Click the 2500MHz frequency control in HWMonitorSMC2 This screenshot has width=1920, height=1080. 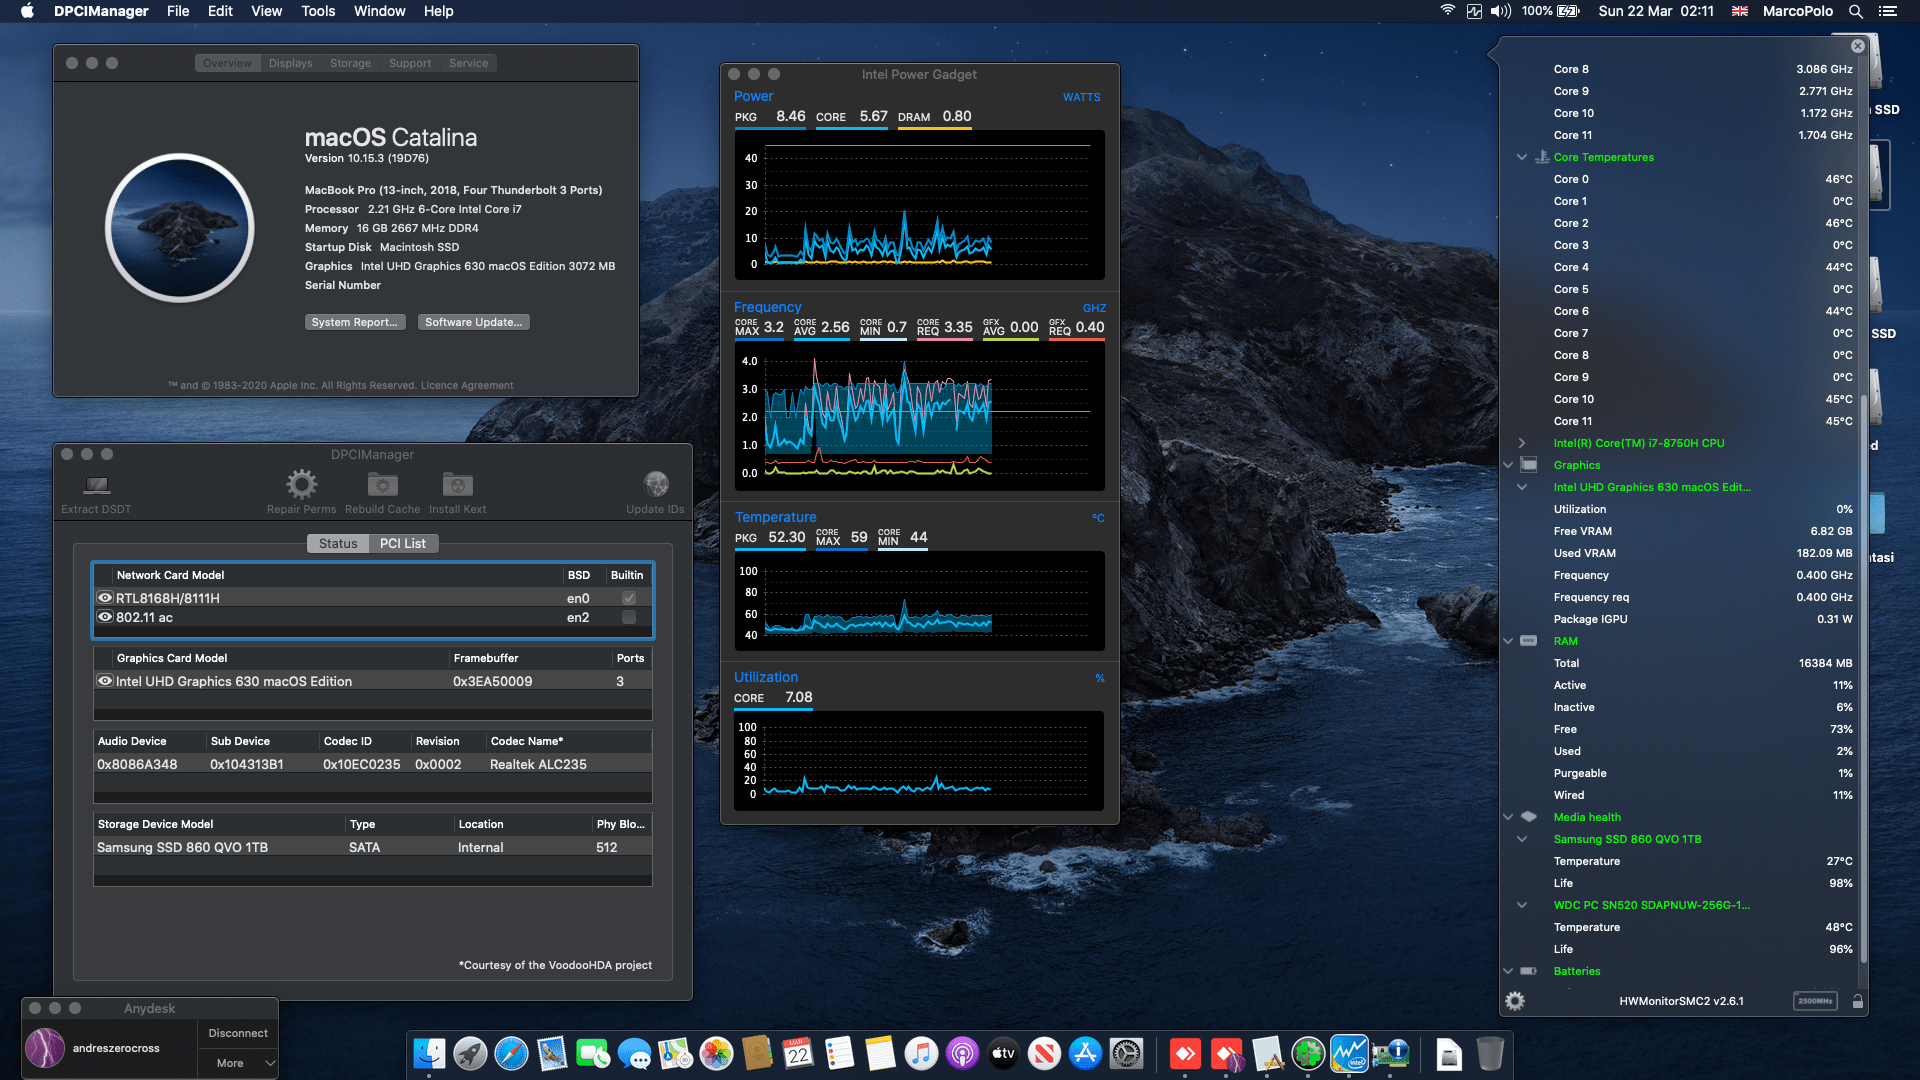point(1815,1000)
